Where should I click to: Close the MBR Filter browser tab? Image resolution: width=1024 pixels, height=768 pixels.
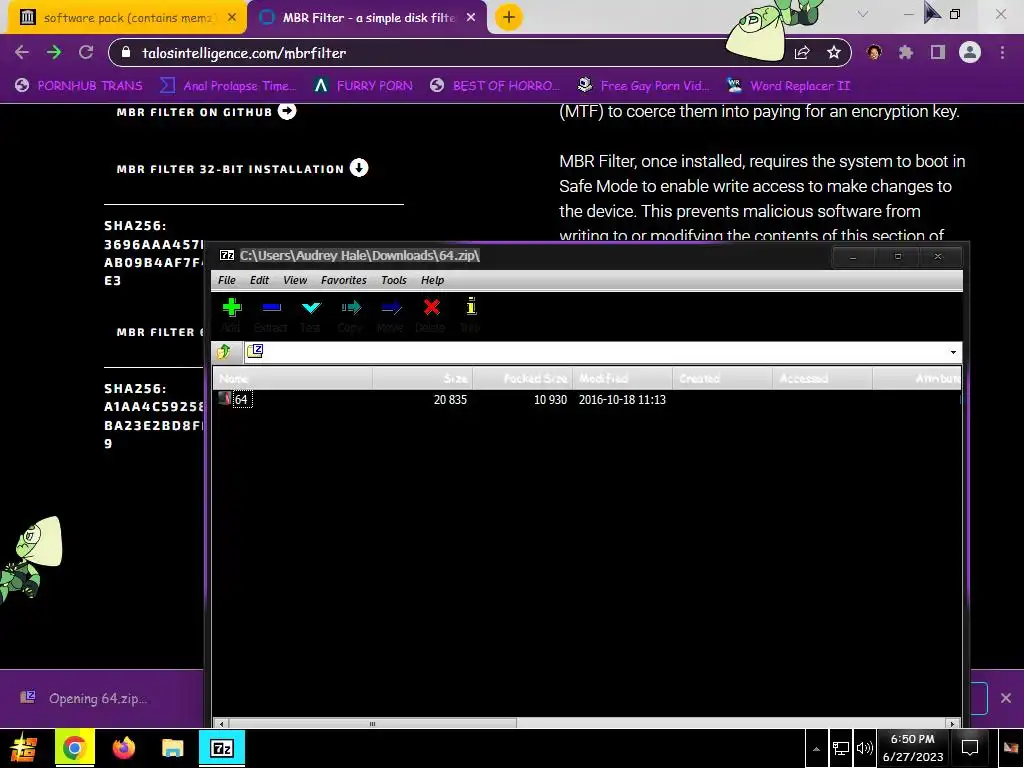point(471,18)
